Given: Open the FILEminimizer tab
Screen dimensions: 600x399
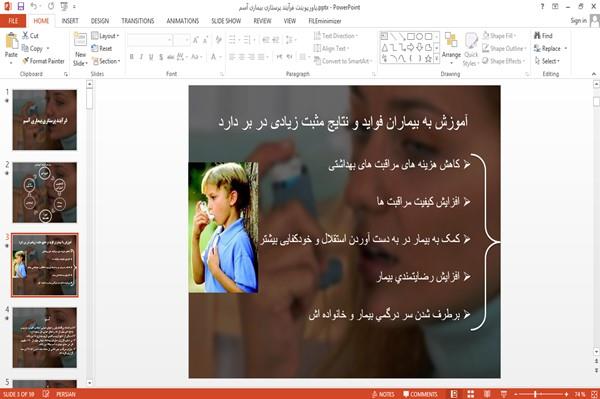Looking at the screenshot, I should (324, 21).
